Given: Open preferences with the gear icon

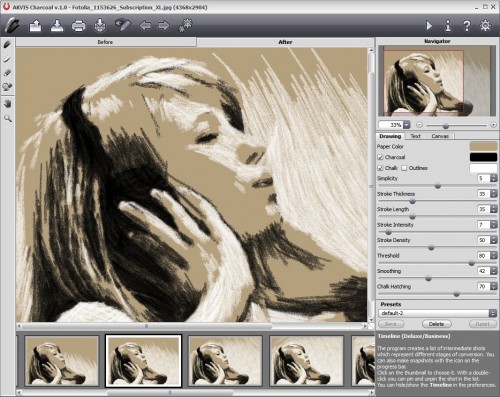Looking at the screenshot, I should click(x=485, y=26).
